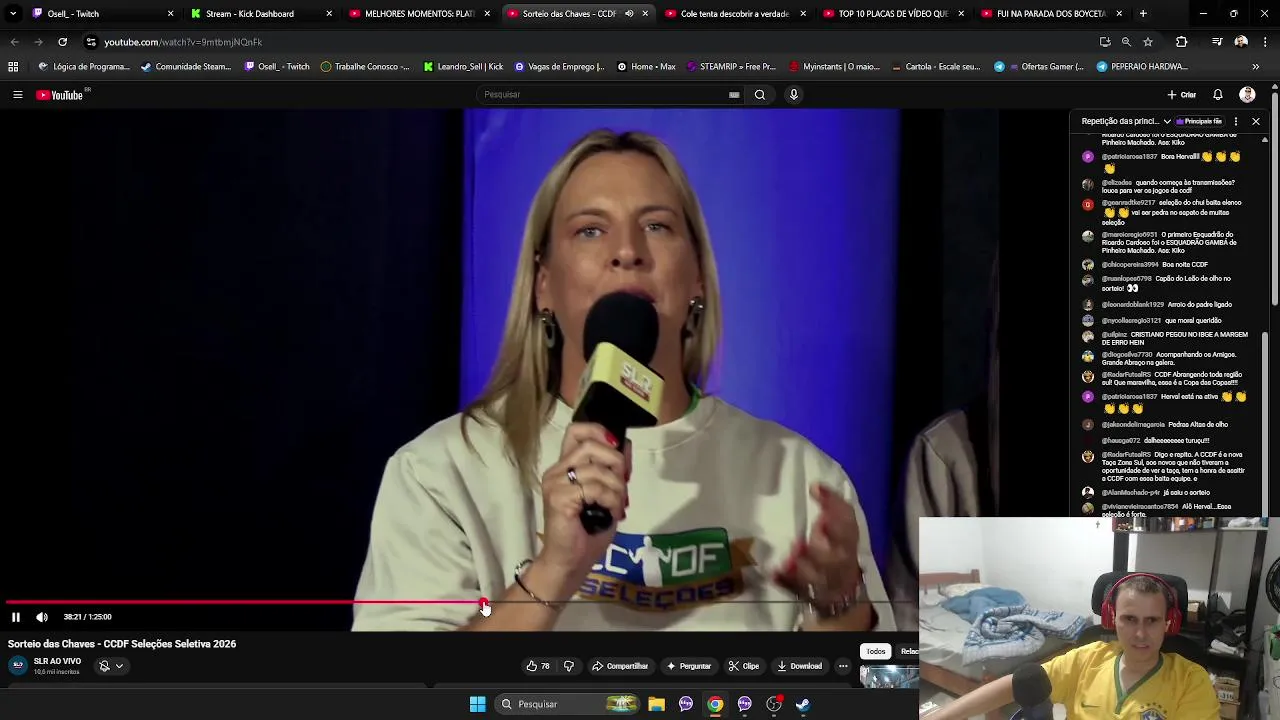Focus the YouTube Pesquisar search field
This screenshot has height=720, width=1280.
pos(604,95)
